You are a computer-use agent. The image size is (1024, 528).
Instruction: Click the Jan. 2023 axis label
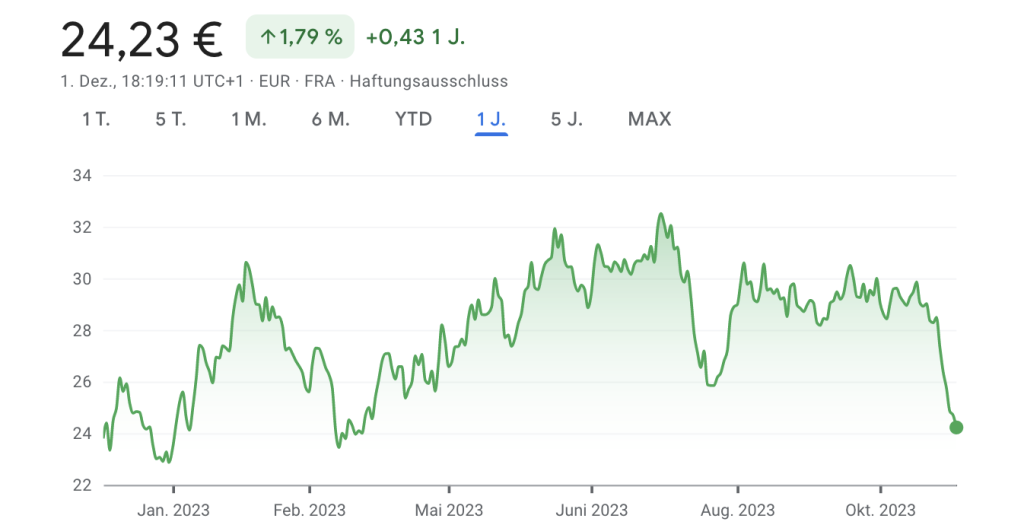tap(173, 510)
